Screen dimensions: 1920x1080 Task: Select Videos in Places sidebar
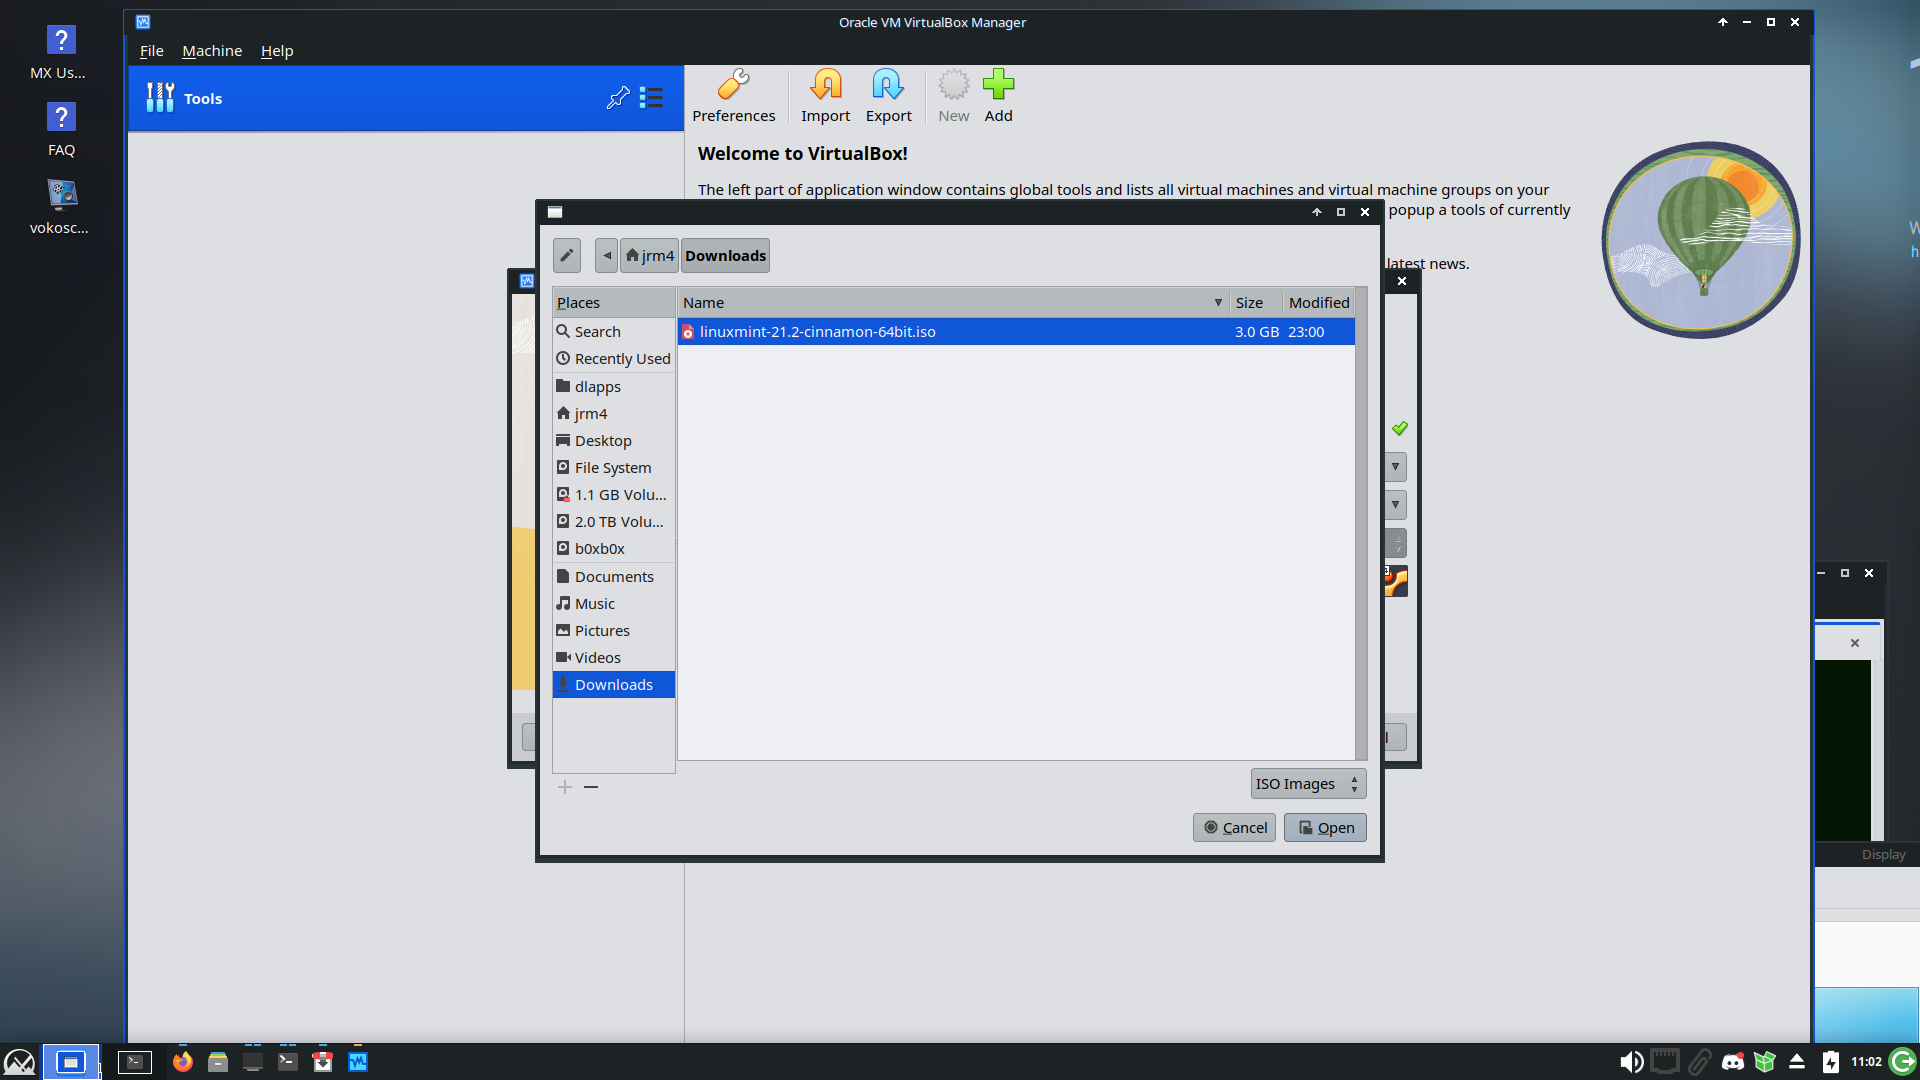click(613, 657)
